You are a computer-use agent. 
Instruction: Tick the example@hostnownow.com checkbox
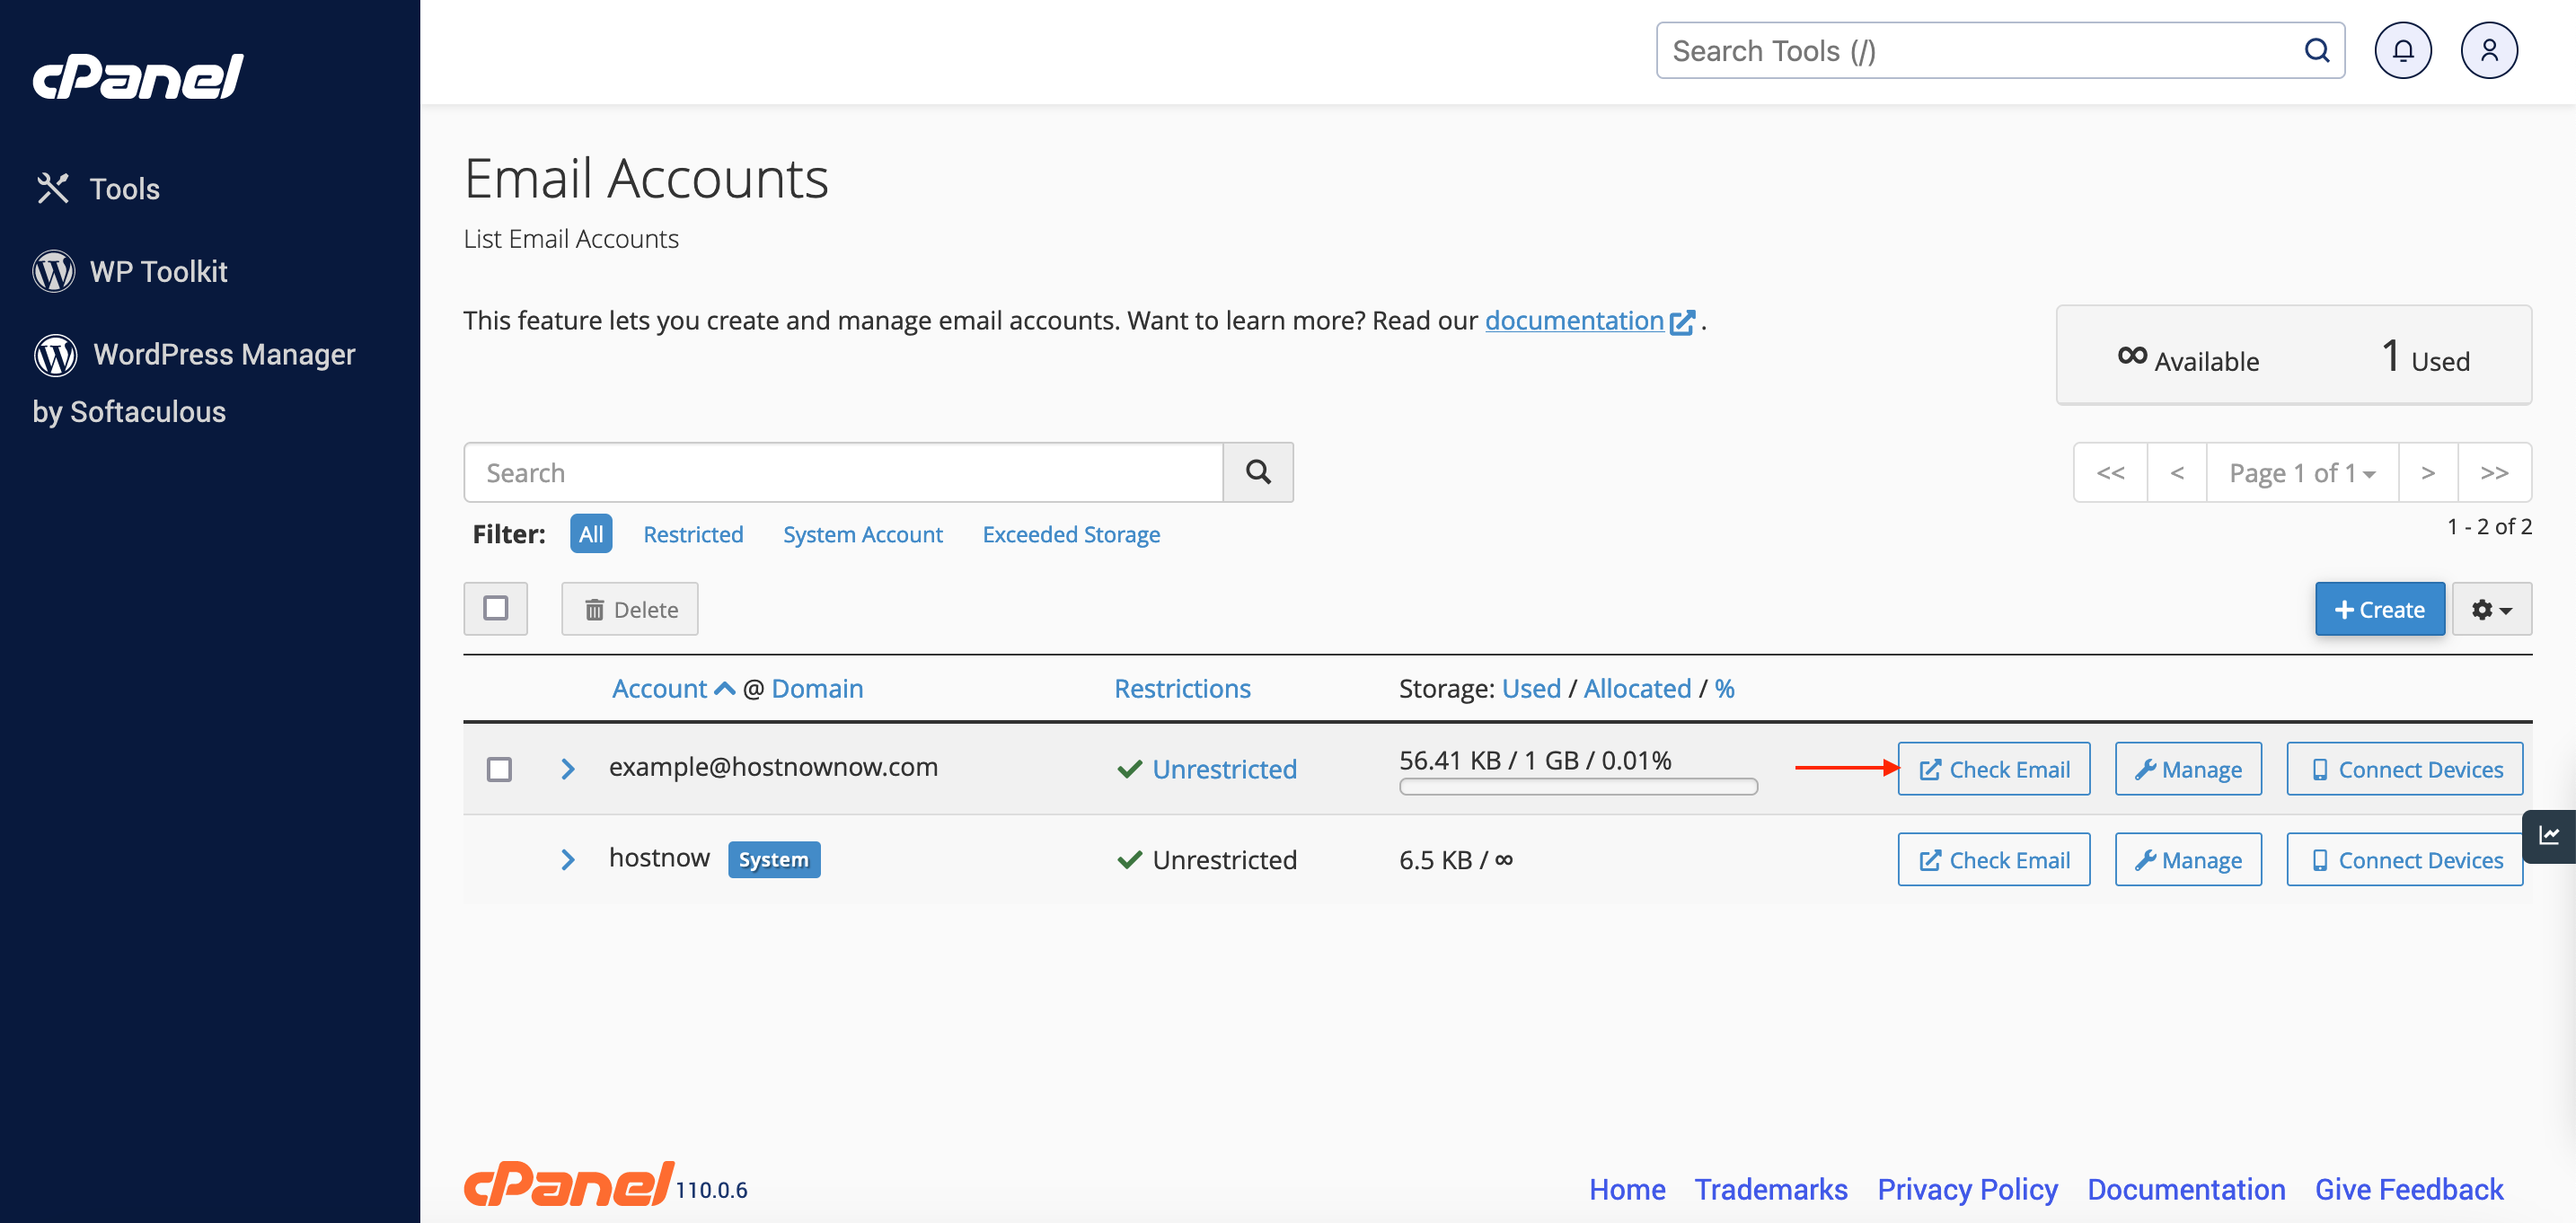[499, 769]
